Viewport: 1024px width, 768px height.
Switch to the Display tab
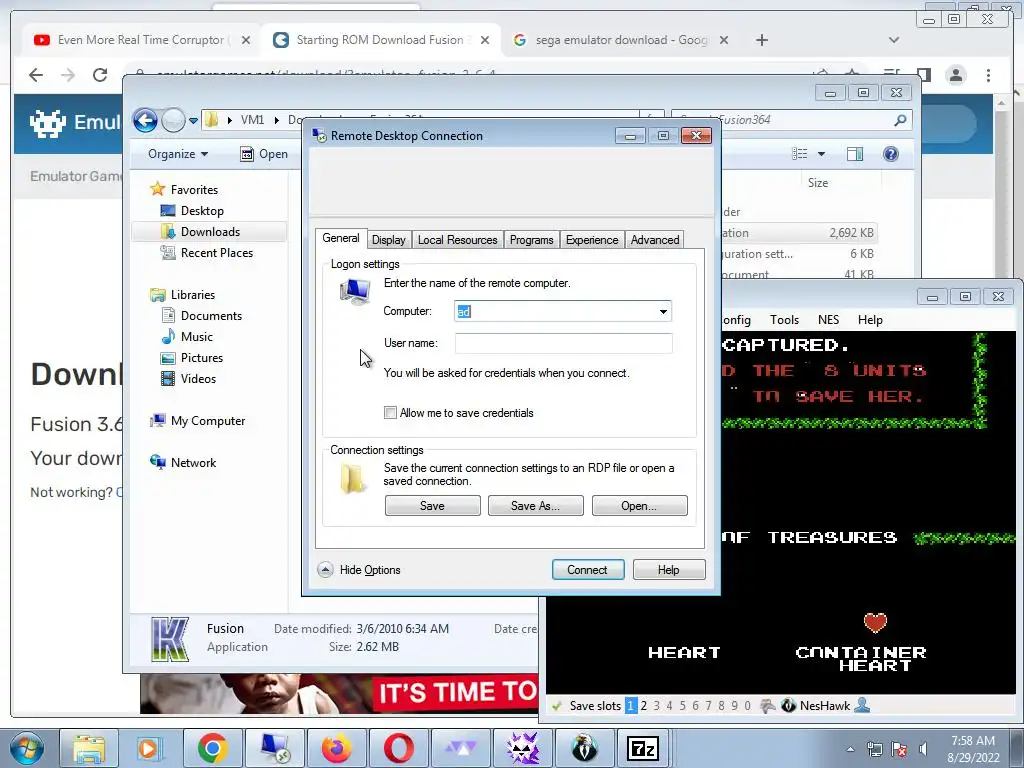pos(389,240)
